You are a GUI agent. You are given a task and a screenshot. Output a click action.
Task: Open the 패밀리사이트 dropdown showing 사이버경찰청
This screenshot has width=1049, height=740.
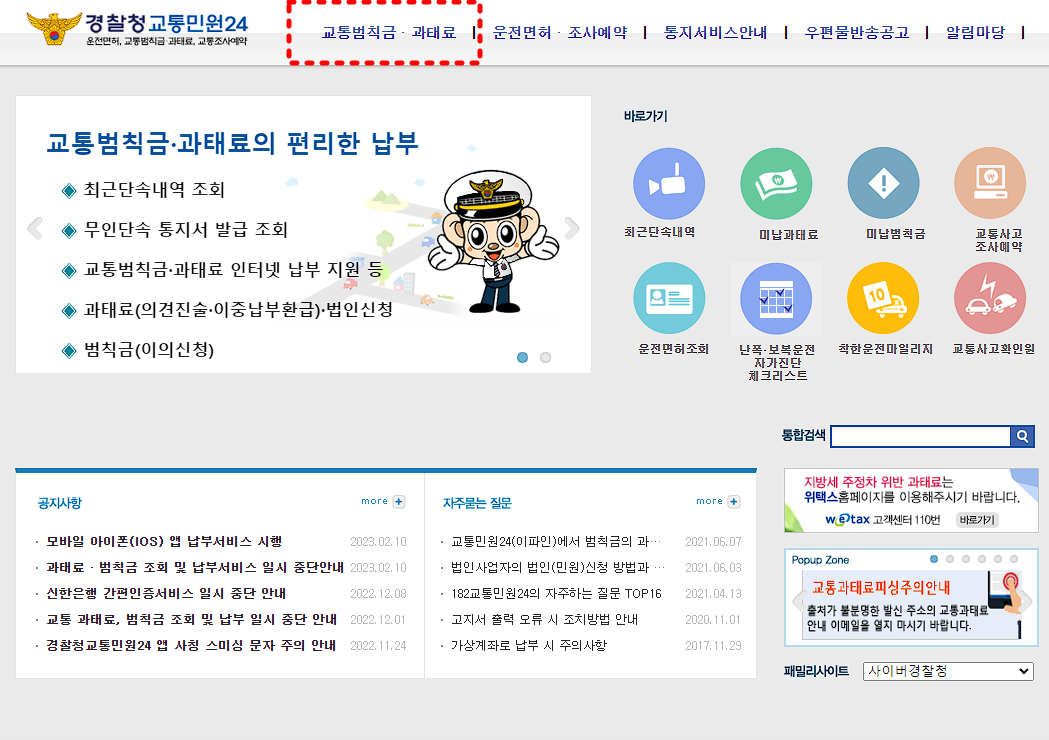pos(948,671)
